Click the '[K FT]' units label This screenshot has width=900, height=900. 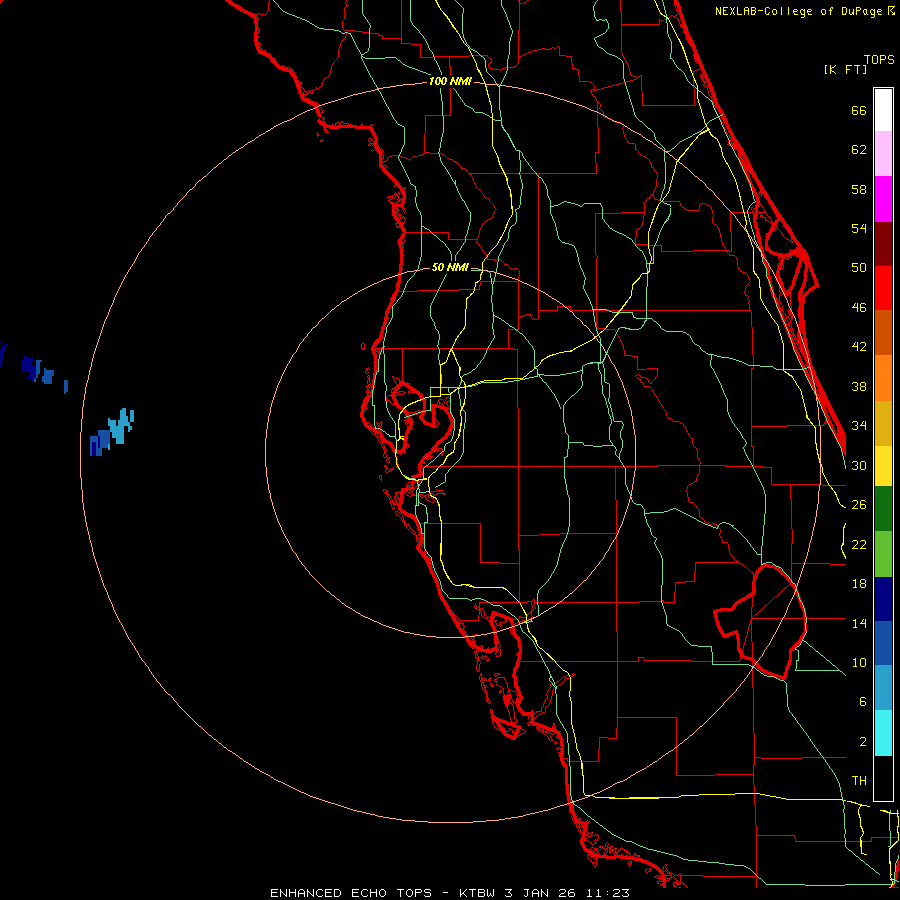[845, 70]
